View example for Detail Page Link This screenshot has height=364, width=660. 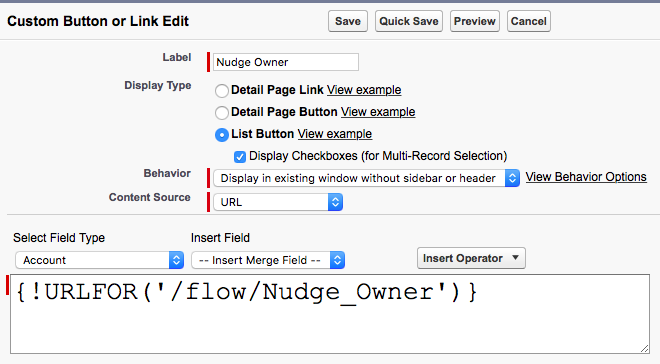[364, 90]
